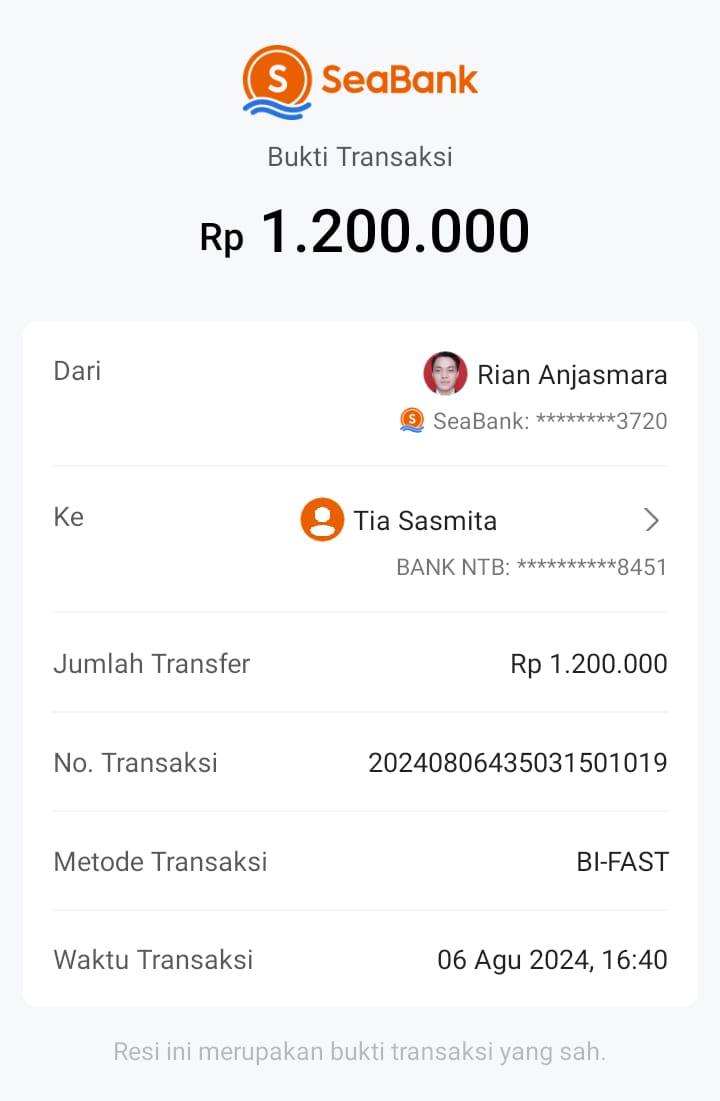Tap the sender profile photo beside Rian Anjasmara
This screenshot has height=1101, width=720.
(445, 374)
